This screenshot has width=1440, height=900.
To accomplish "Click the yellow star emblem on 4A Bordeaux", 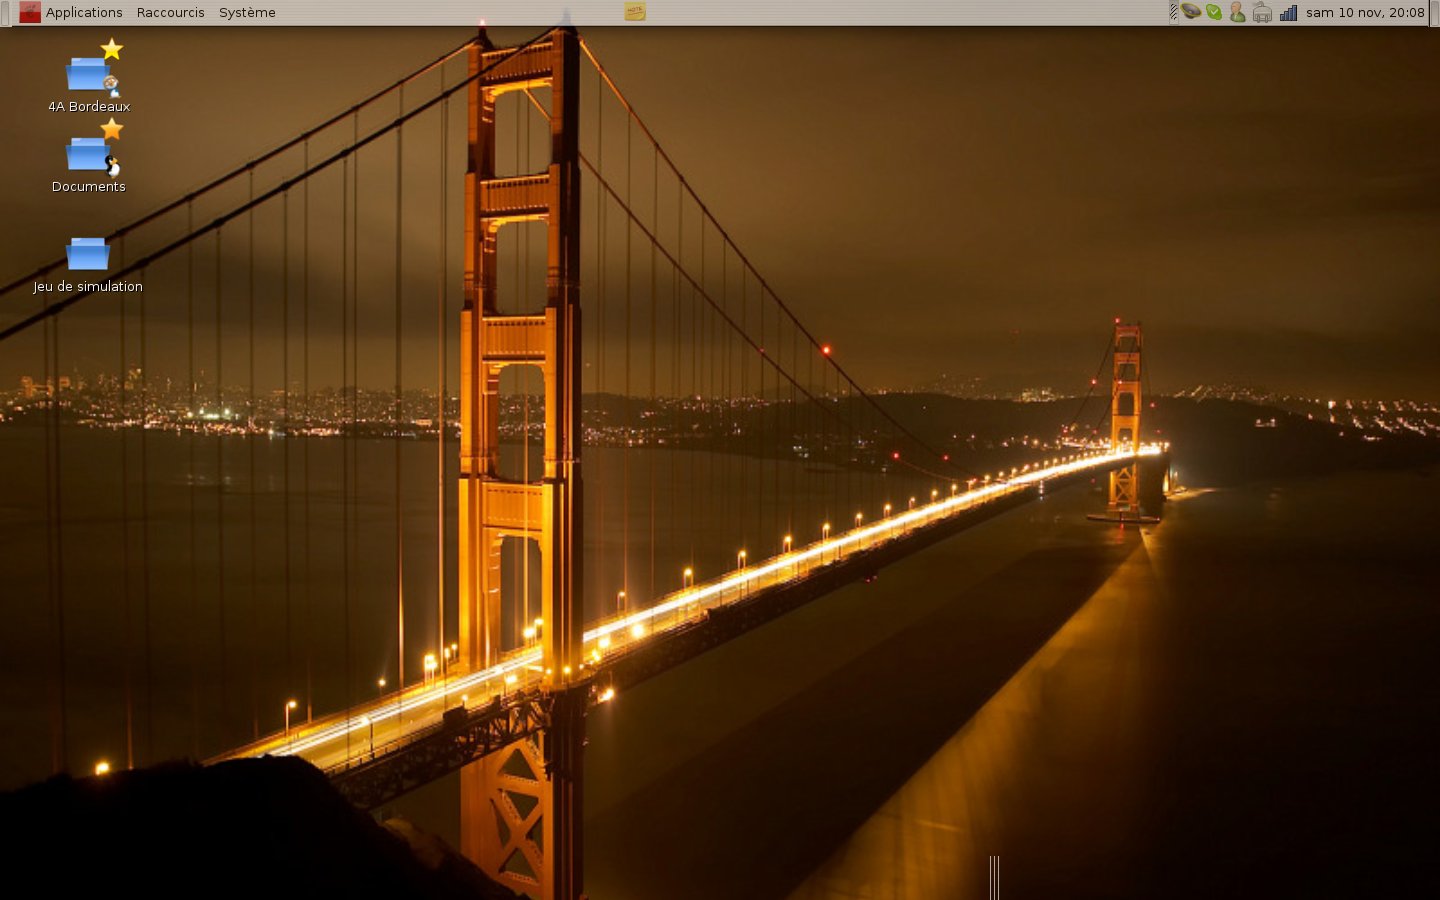I will [x=112, y=49].
